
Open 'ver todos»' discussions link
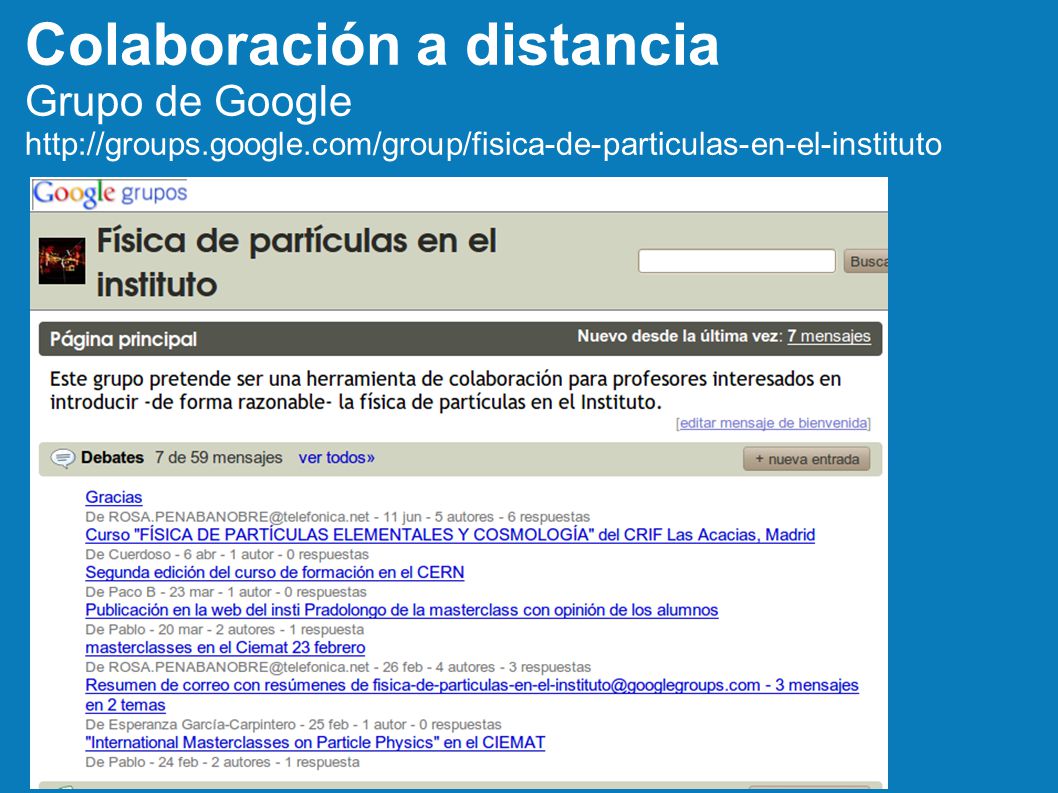[x=337, y=458]
